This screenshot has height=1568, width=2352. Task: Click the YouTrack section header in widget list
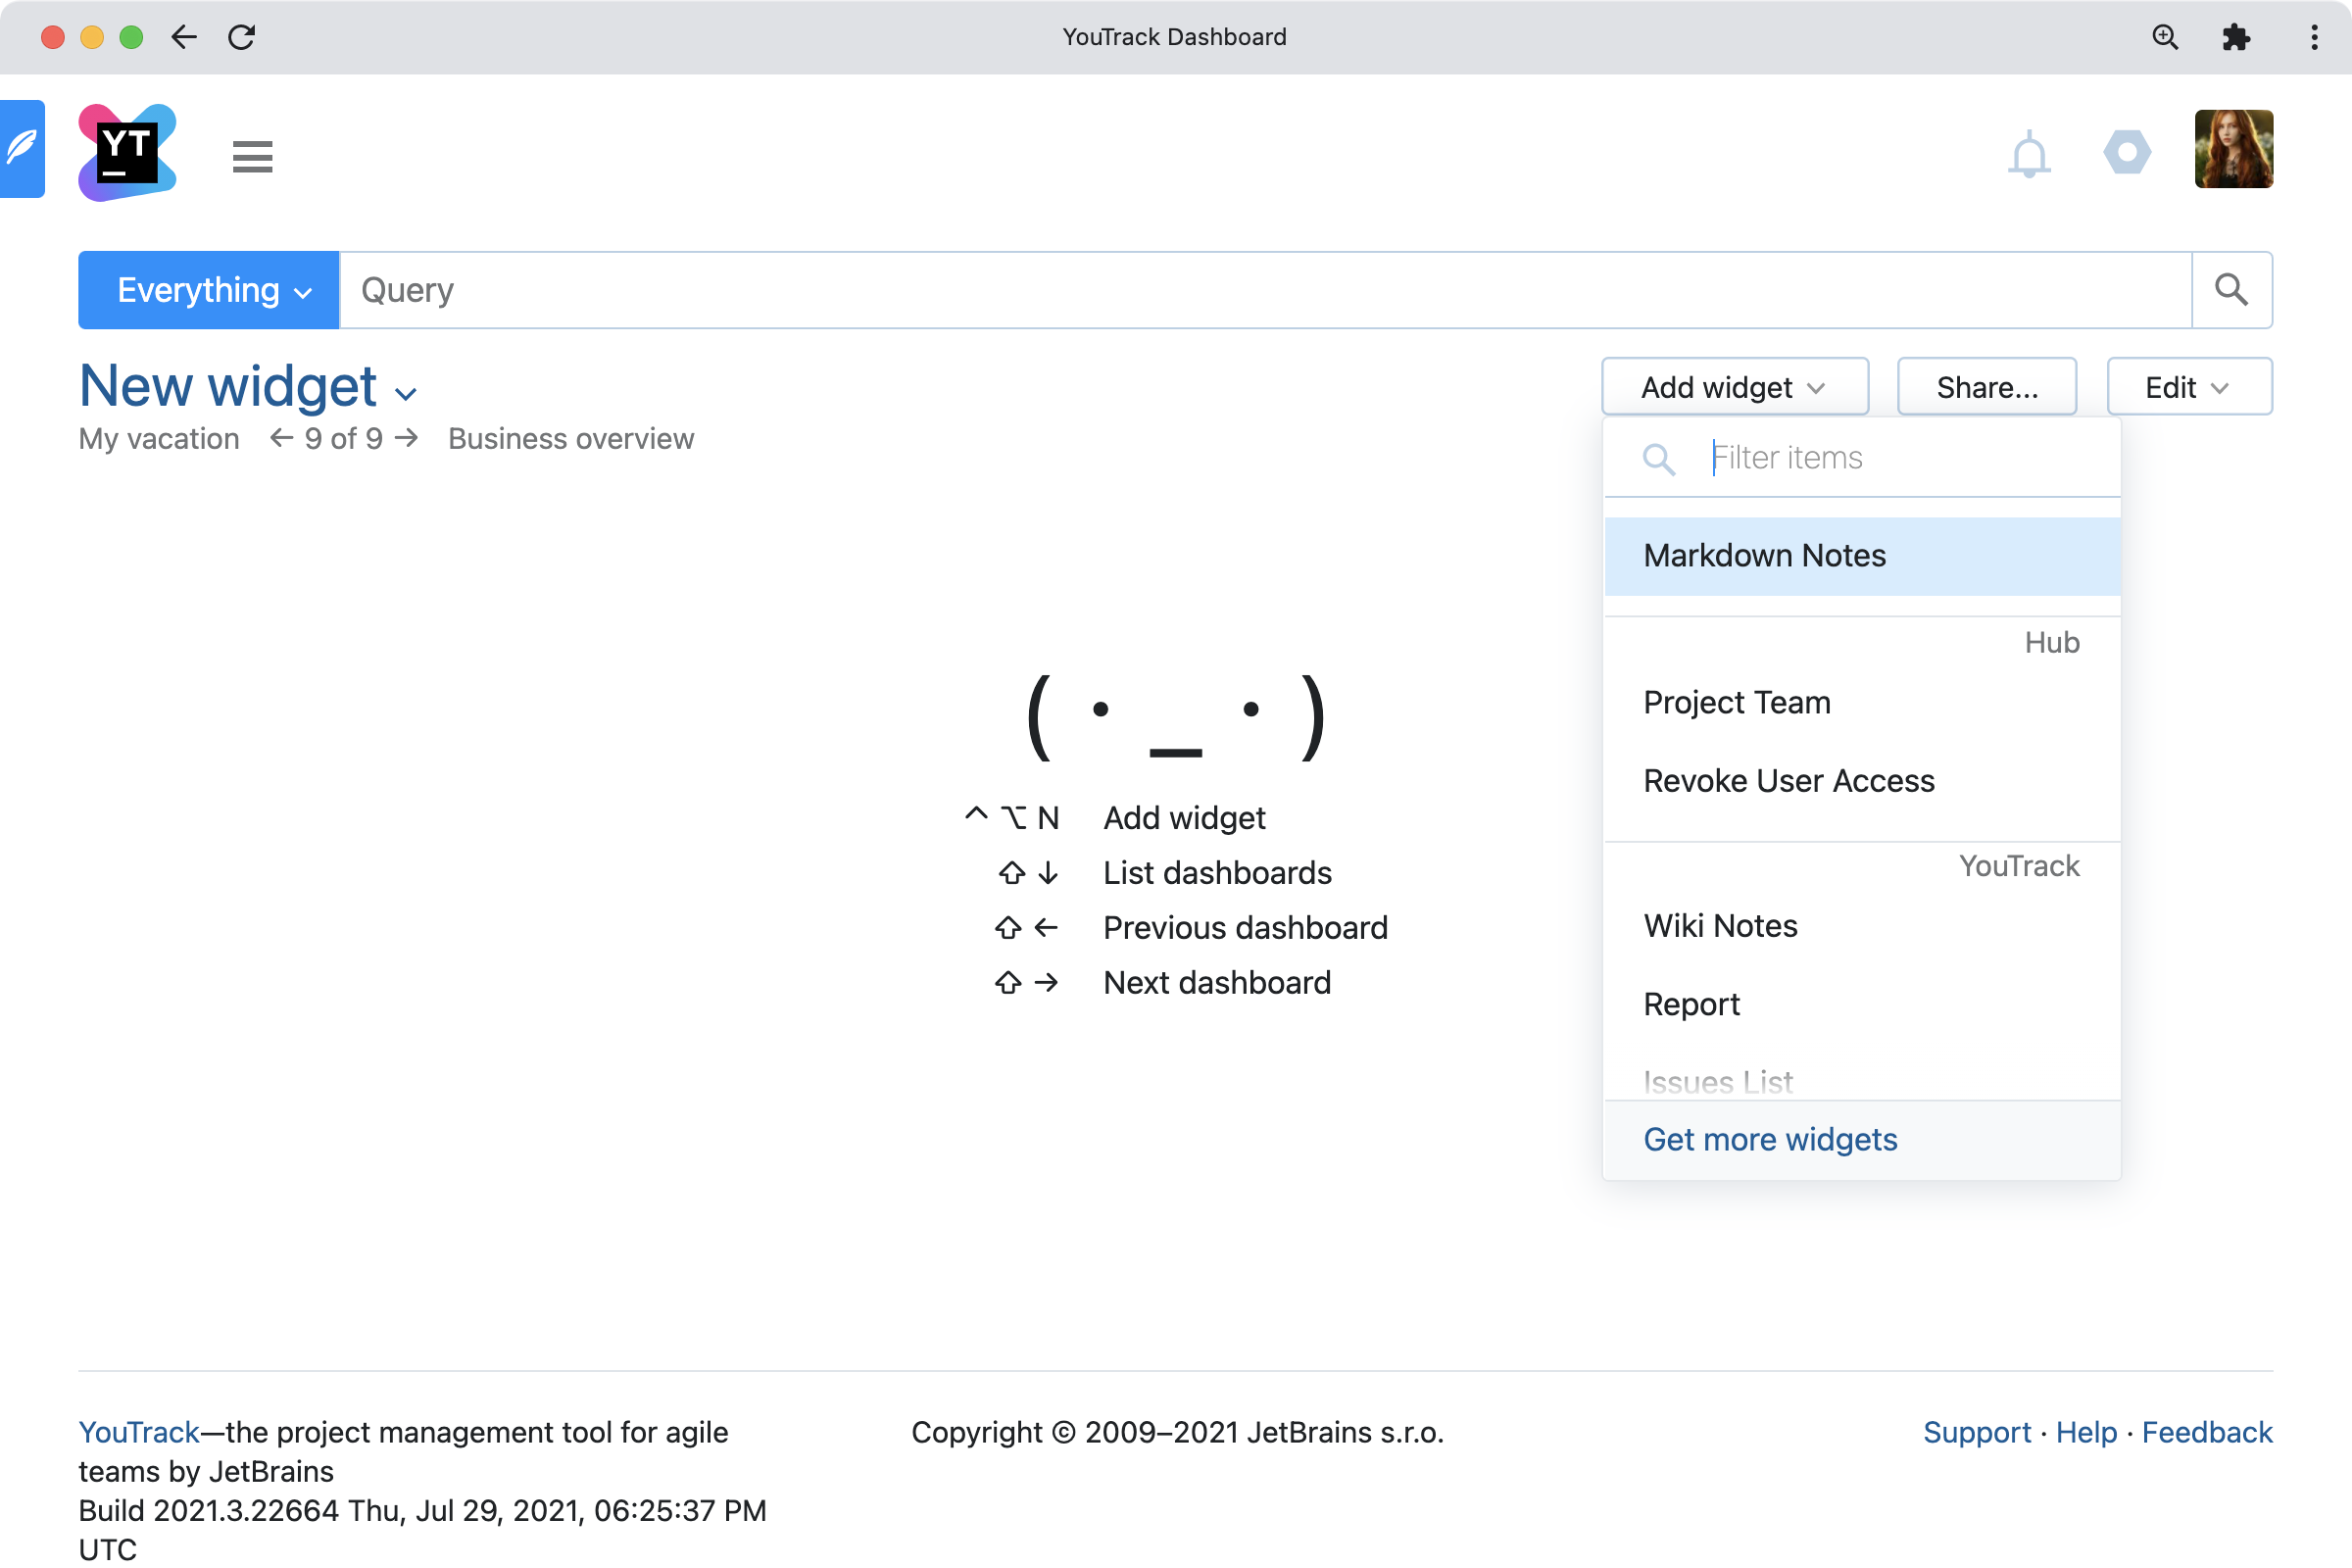[2019, 866]
